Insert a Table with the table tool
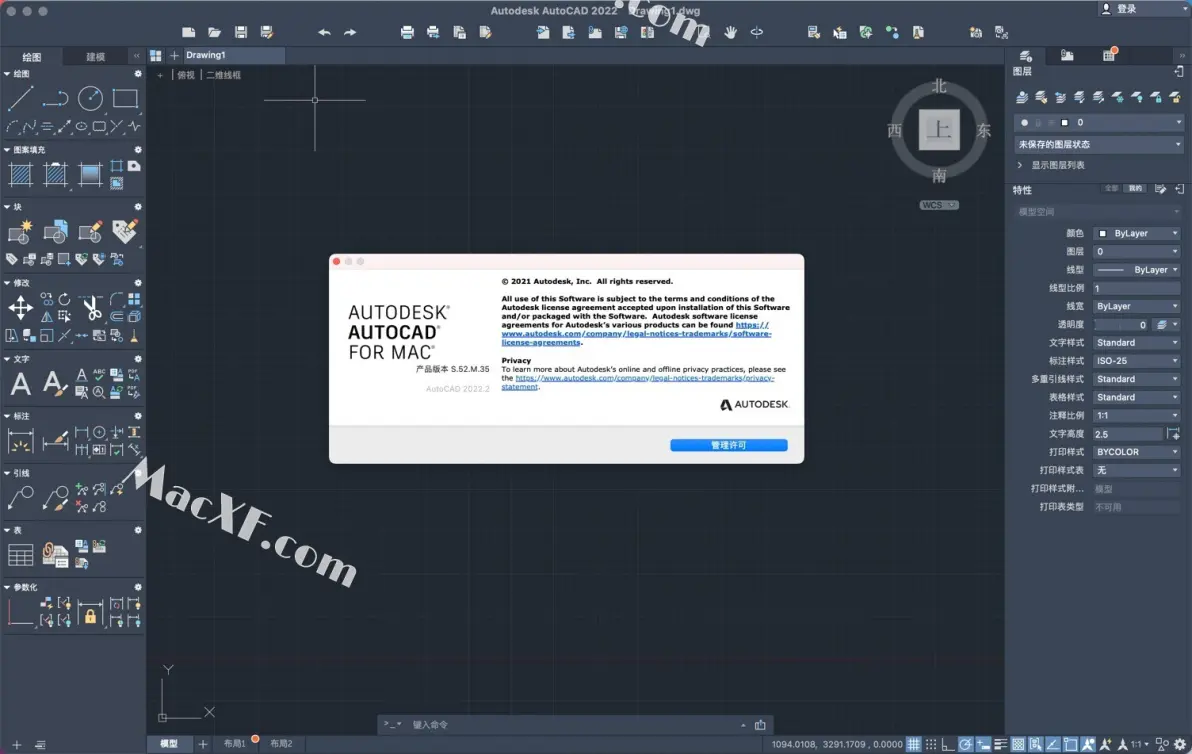The width and height of the screenshot is (1192, 754). [x=21, y=555]
